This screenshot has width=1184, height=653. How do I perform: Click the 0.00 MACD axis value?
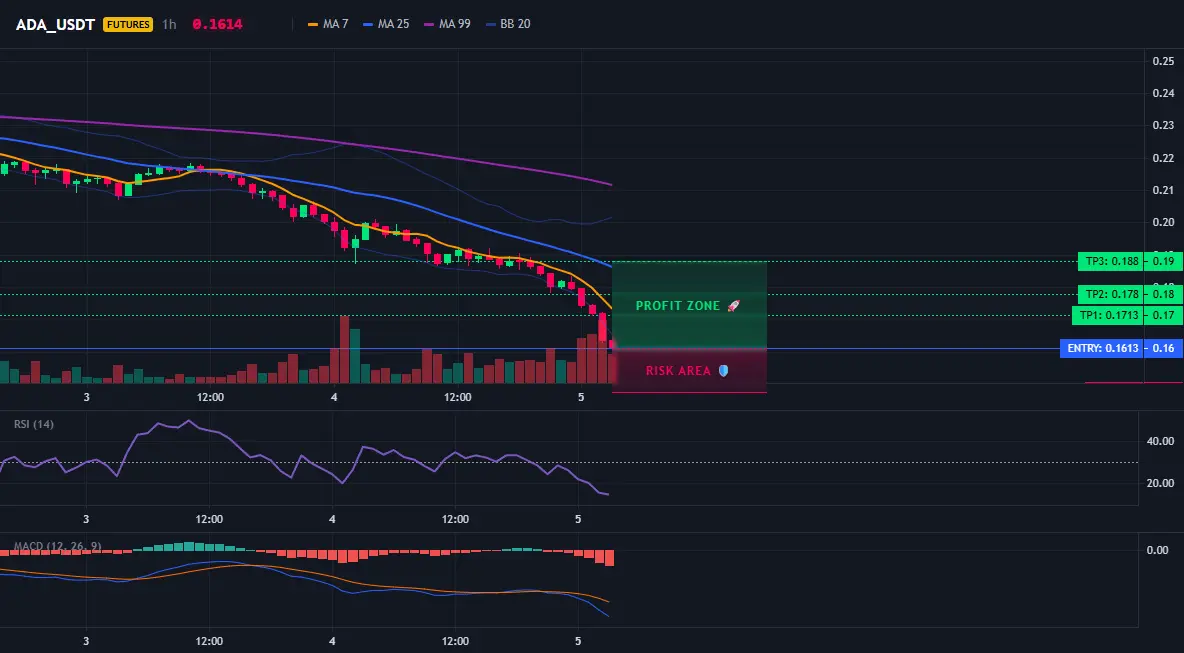click(1158, 550)
